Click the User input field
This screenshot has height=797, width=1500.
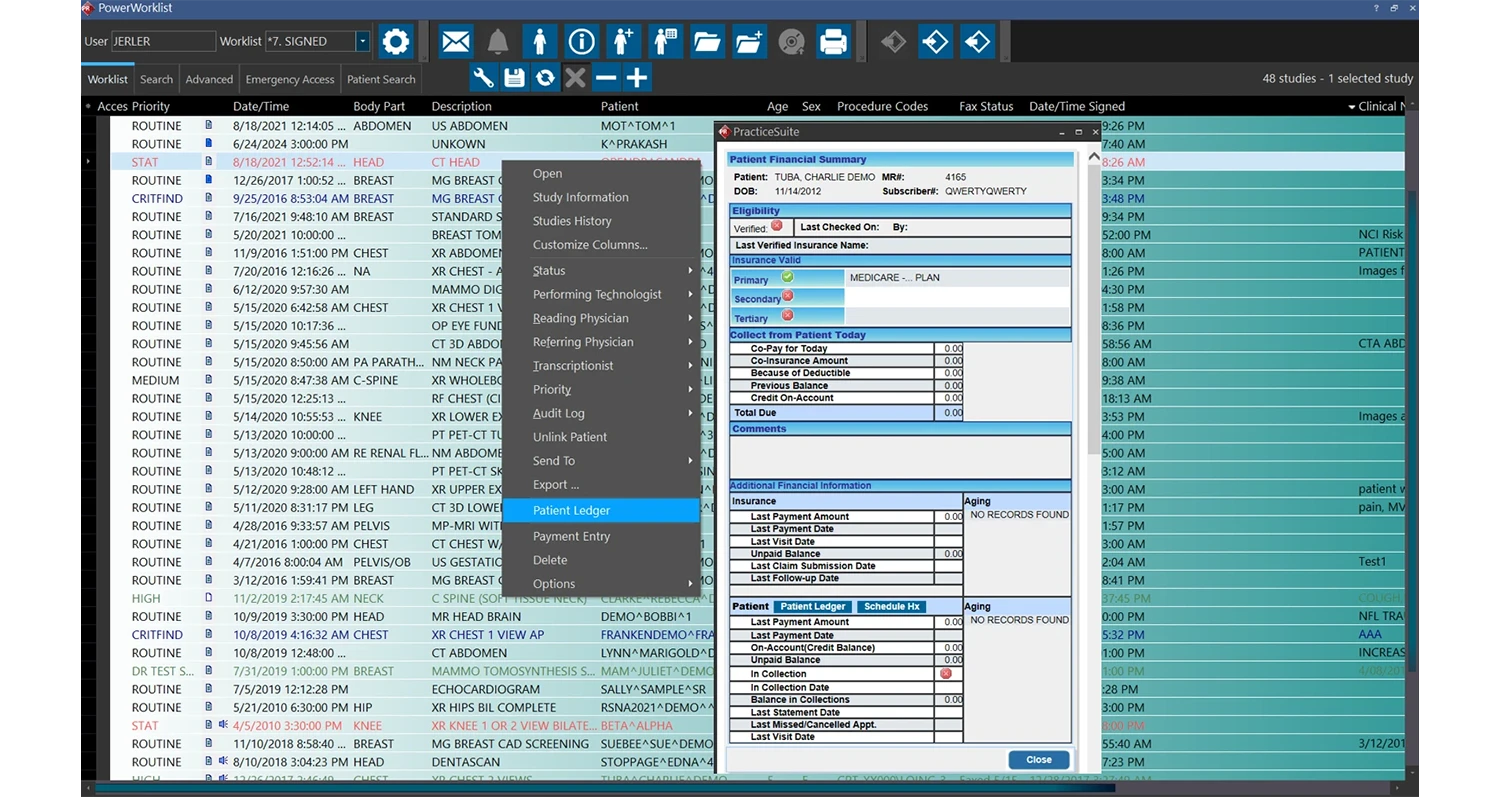coord(162,42)
